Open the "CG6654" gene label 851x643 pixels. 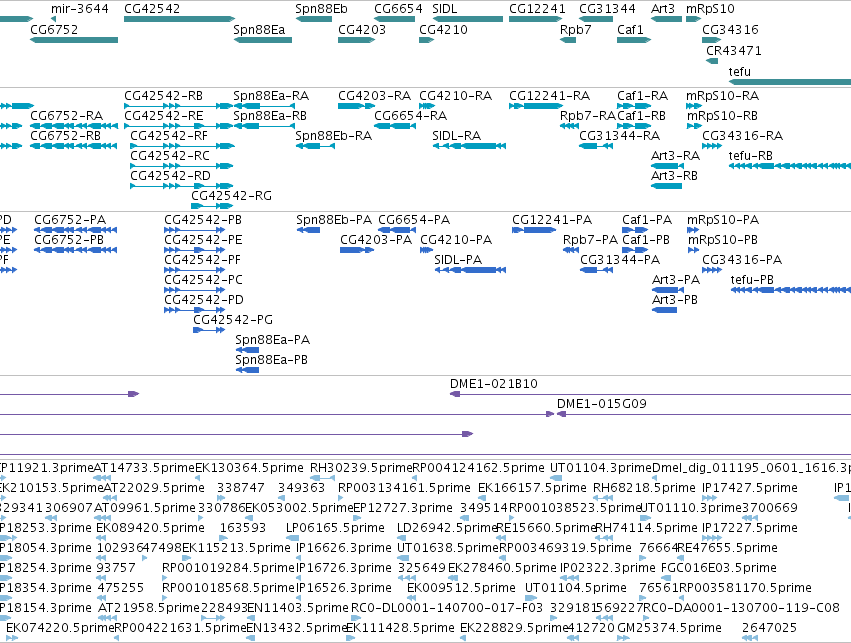coord(398,9)
